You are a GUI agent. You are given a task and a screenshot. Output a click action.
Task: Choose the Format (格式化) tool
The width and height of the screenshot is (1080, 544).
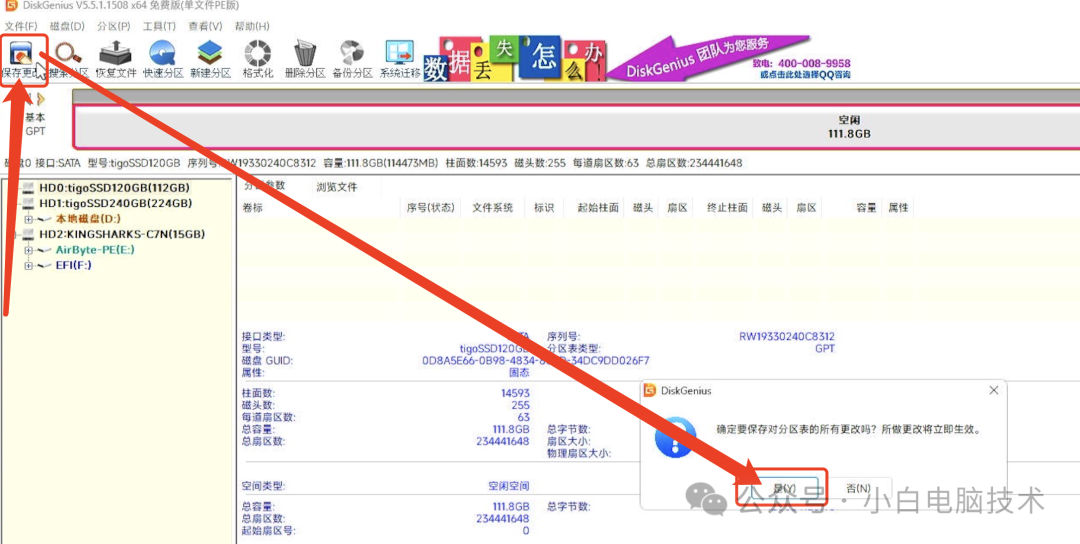pos(258,59)
